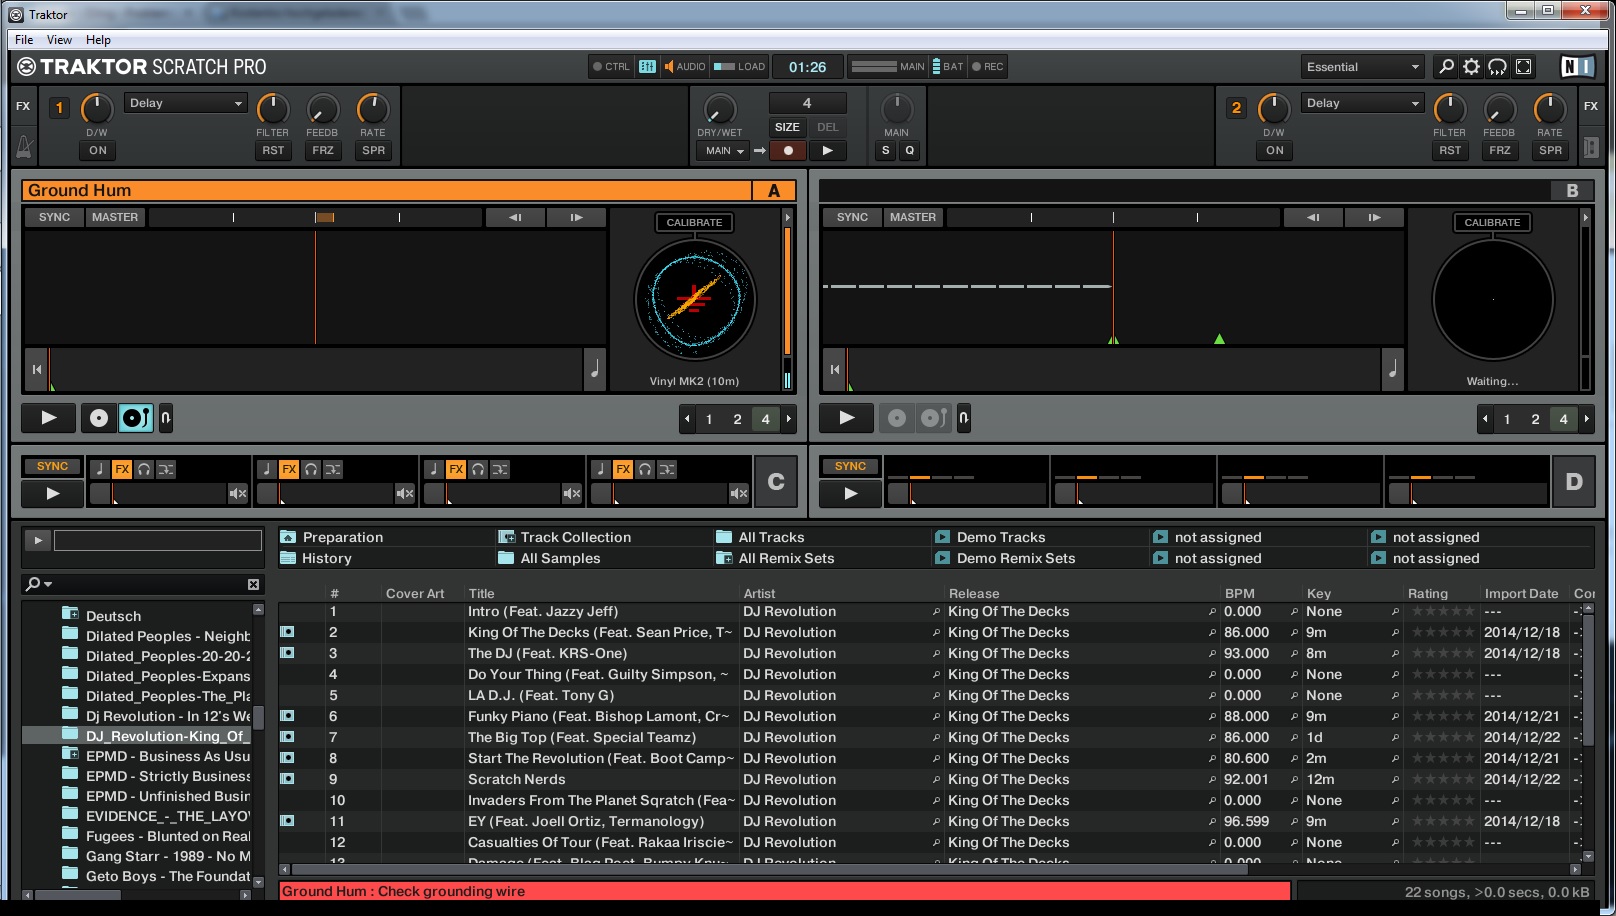Toggle FRZ on FX unit 1
The width and height of the screenshot is (1616, 916).
tap(323, 151)
